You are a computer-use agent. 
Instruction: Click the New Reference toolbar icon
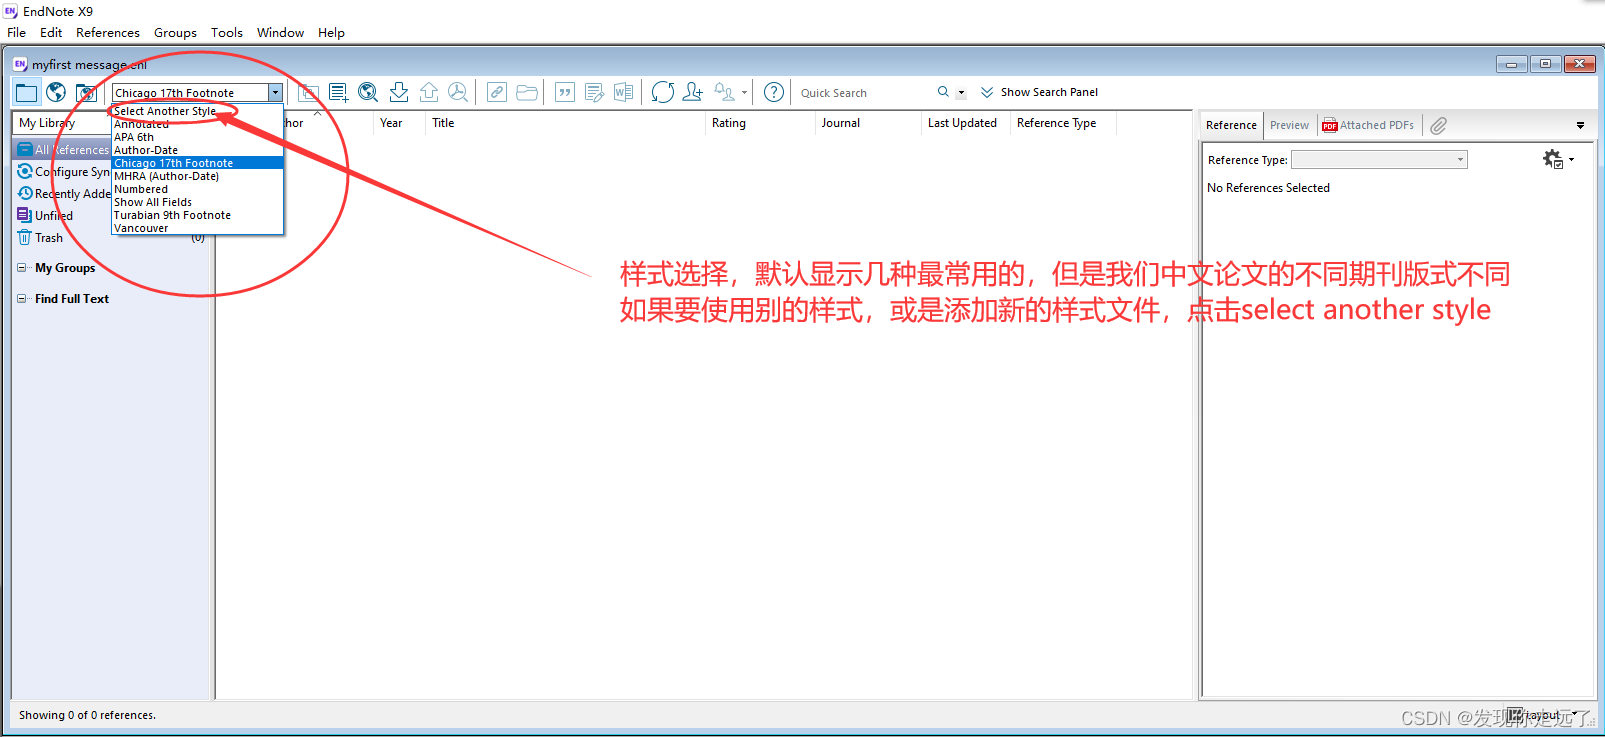tap(339, 92)
